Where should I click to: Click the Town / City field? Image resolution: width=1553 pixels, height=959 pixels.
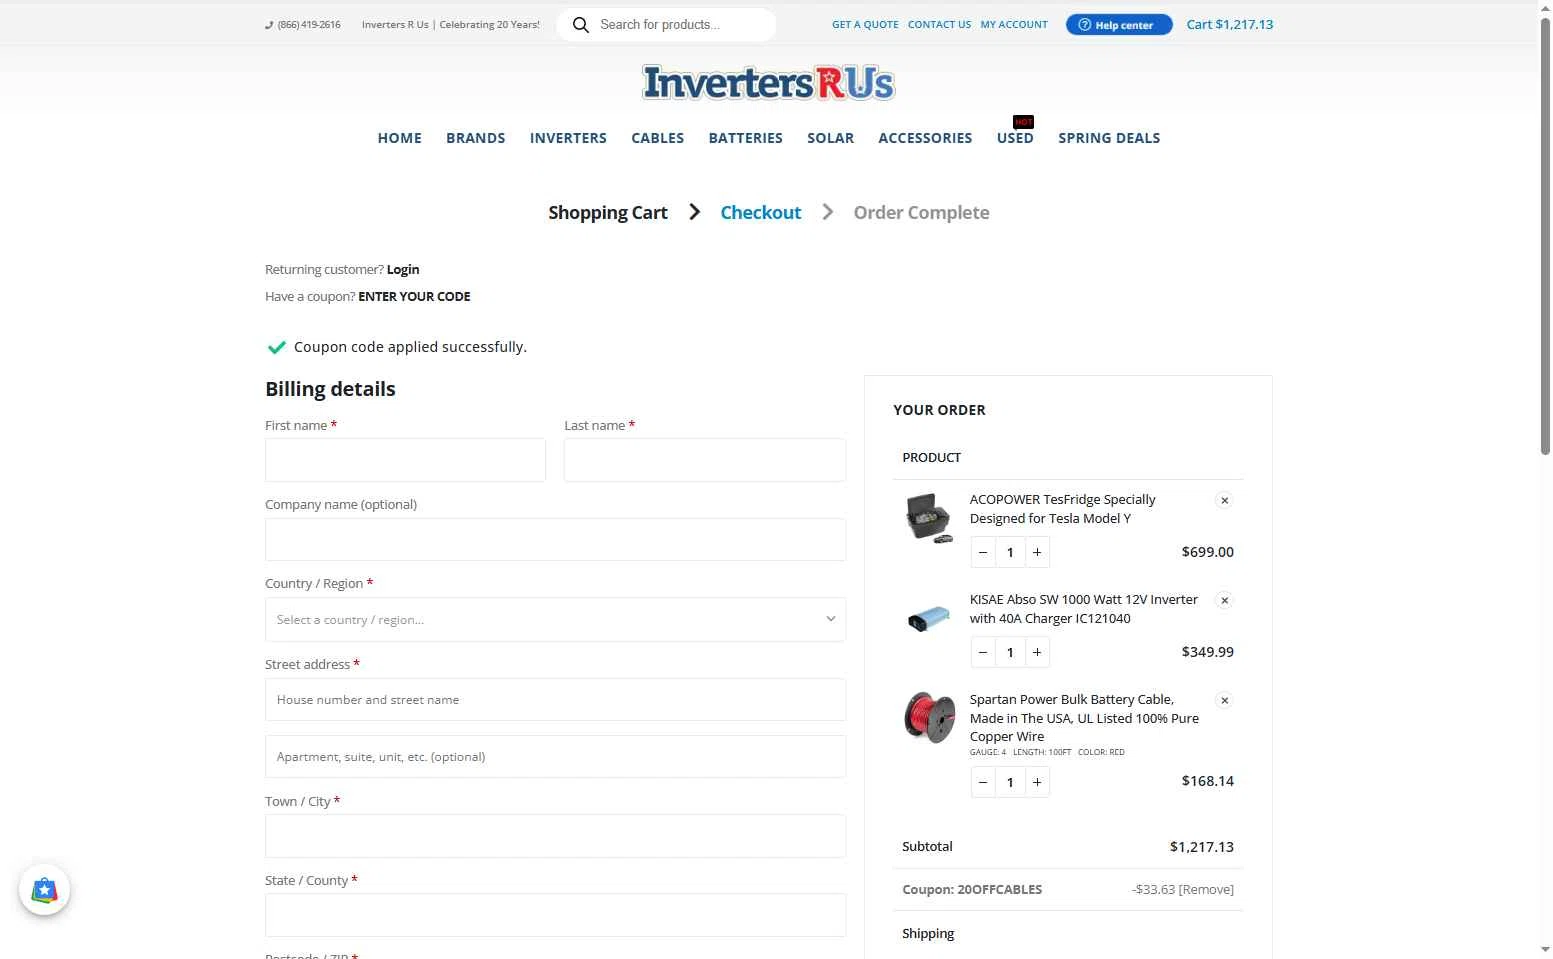tap(555, 836)
